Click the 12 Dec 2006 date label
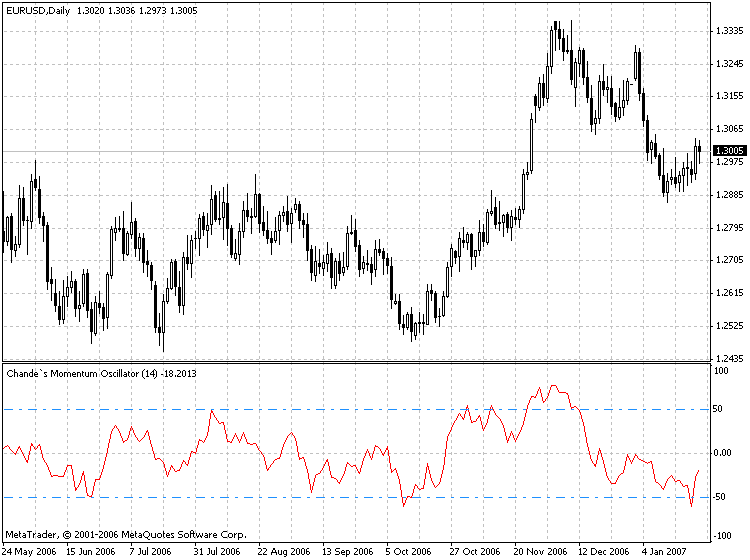The height and width of the screenshot is (560, 750). pyautogui.click(x=603, y=551)
